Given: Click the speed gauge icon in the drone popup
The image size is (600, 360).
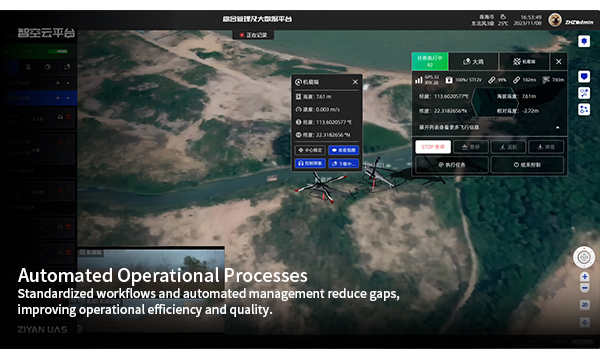Looking at the screenshot, I should [x=298, y=109].
